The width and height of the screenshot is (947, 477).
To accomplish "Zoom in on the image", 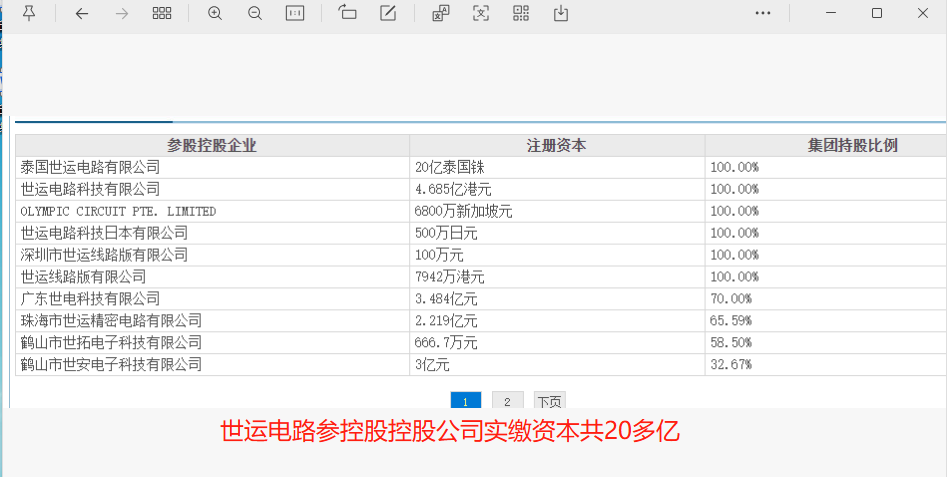I will (214, 13).
